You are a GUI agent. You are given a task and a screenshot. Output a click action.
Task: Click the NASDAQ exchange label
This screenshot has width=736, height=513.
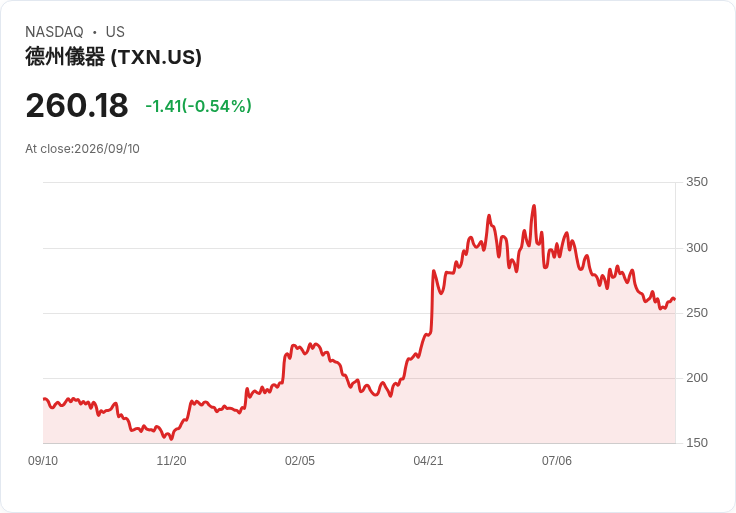[x=54, y=32]
